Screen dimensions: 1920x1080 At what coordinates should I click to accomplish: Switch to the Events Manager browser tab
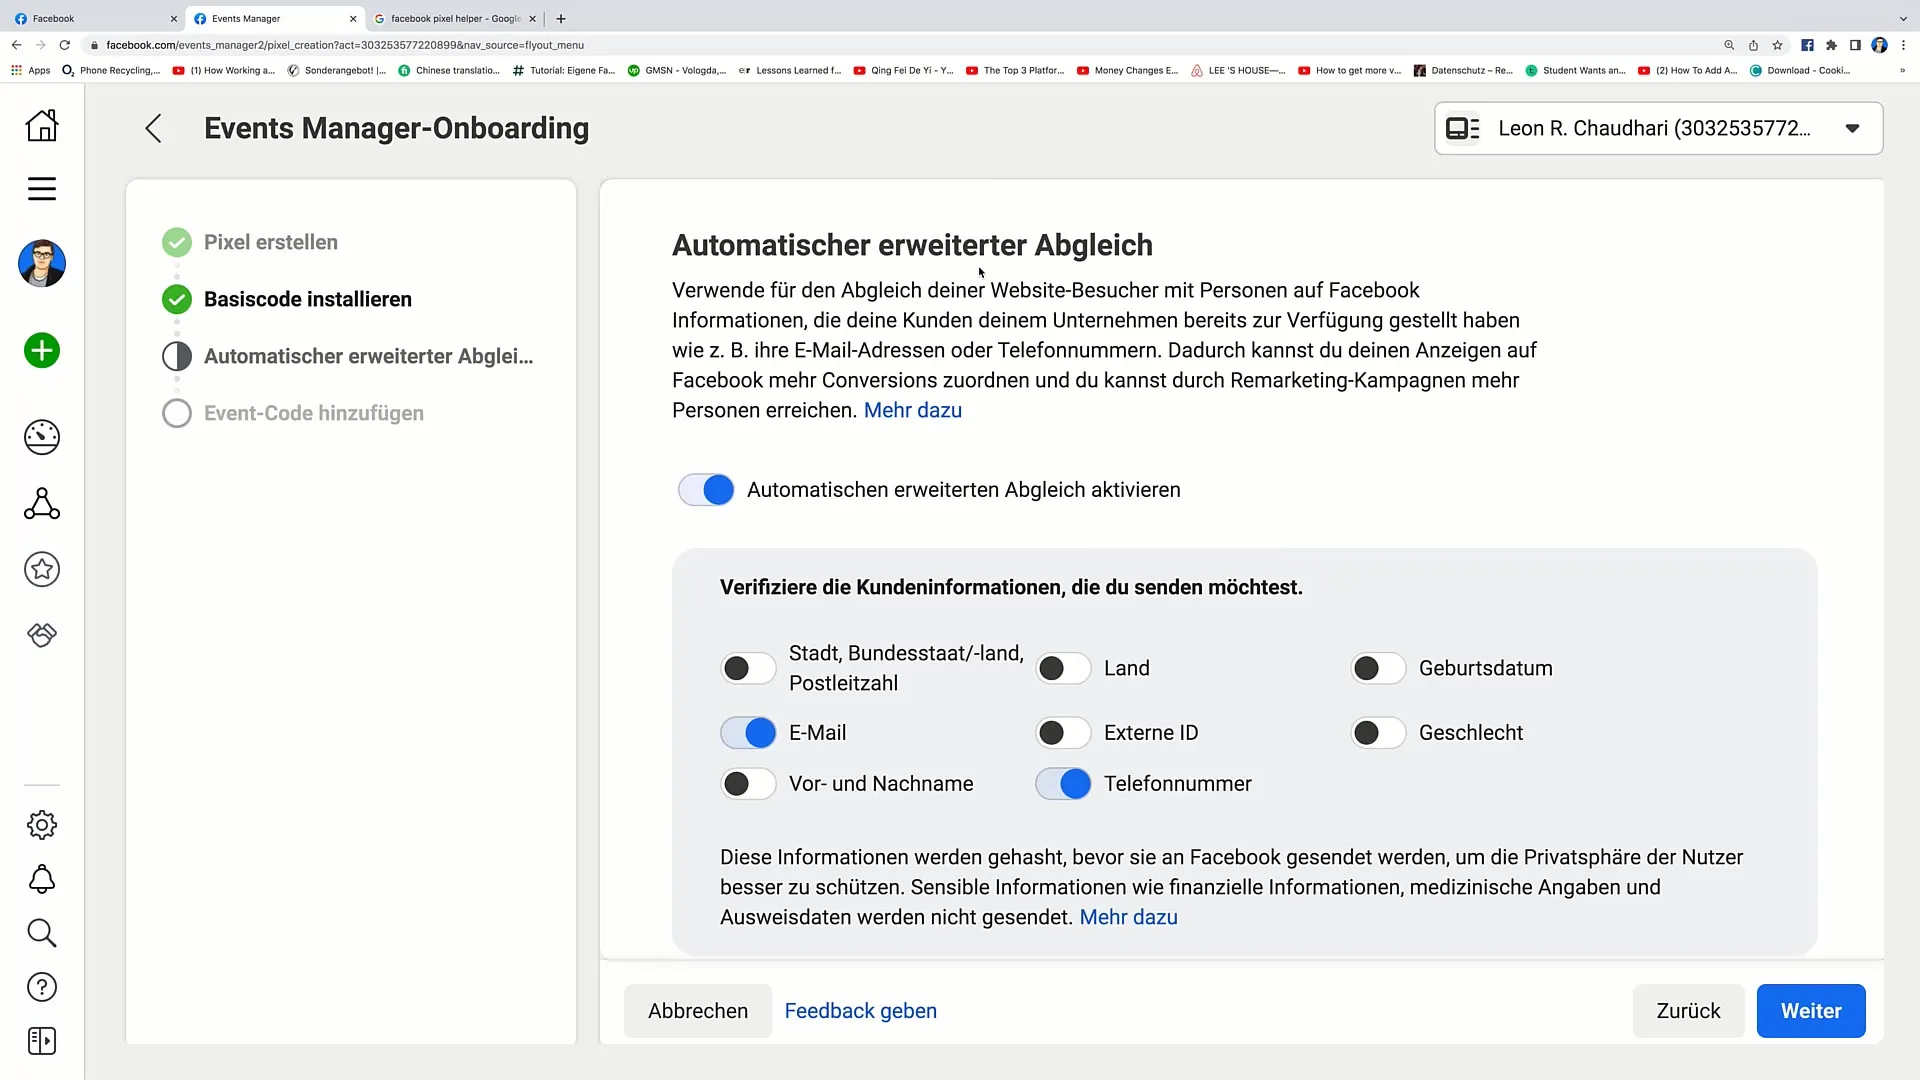(x=270, y=18)
